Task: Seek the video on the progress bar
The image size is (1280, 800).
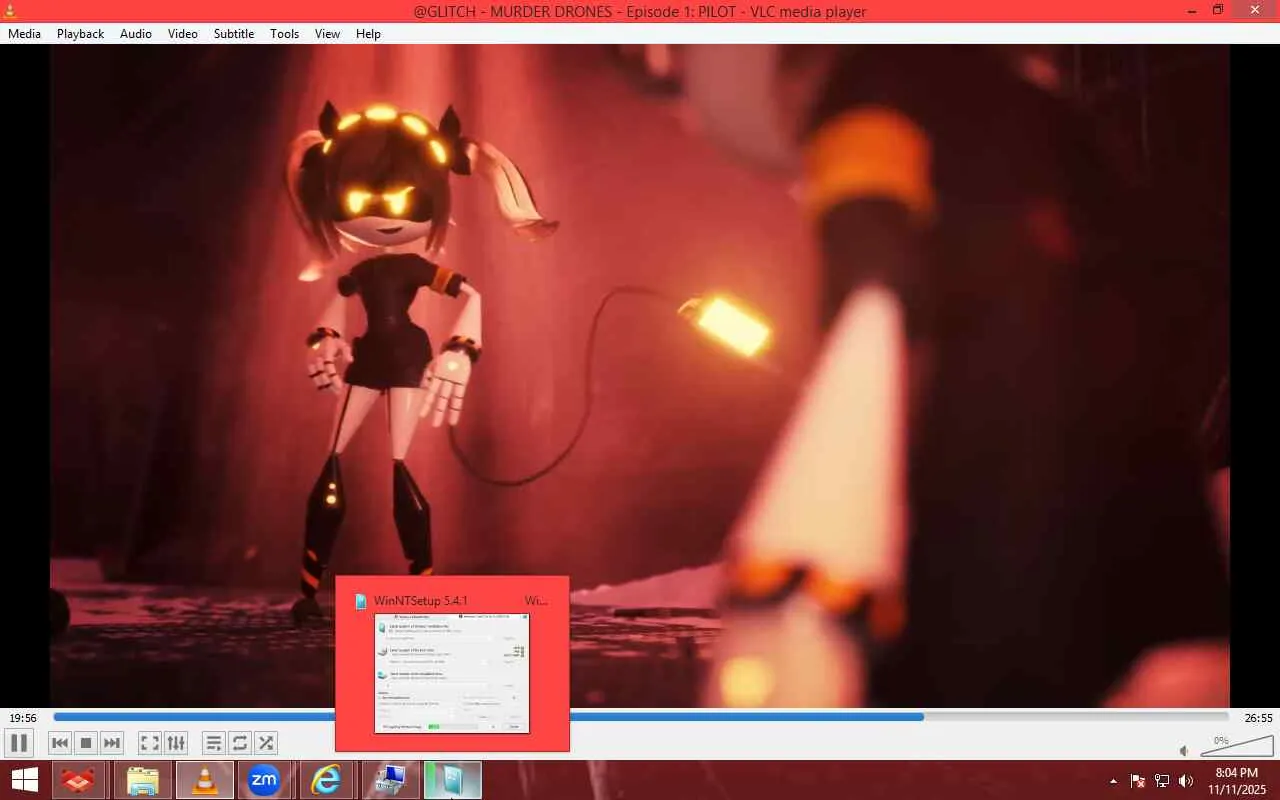Action: click(640, 717)
